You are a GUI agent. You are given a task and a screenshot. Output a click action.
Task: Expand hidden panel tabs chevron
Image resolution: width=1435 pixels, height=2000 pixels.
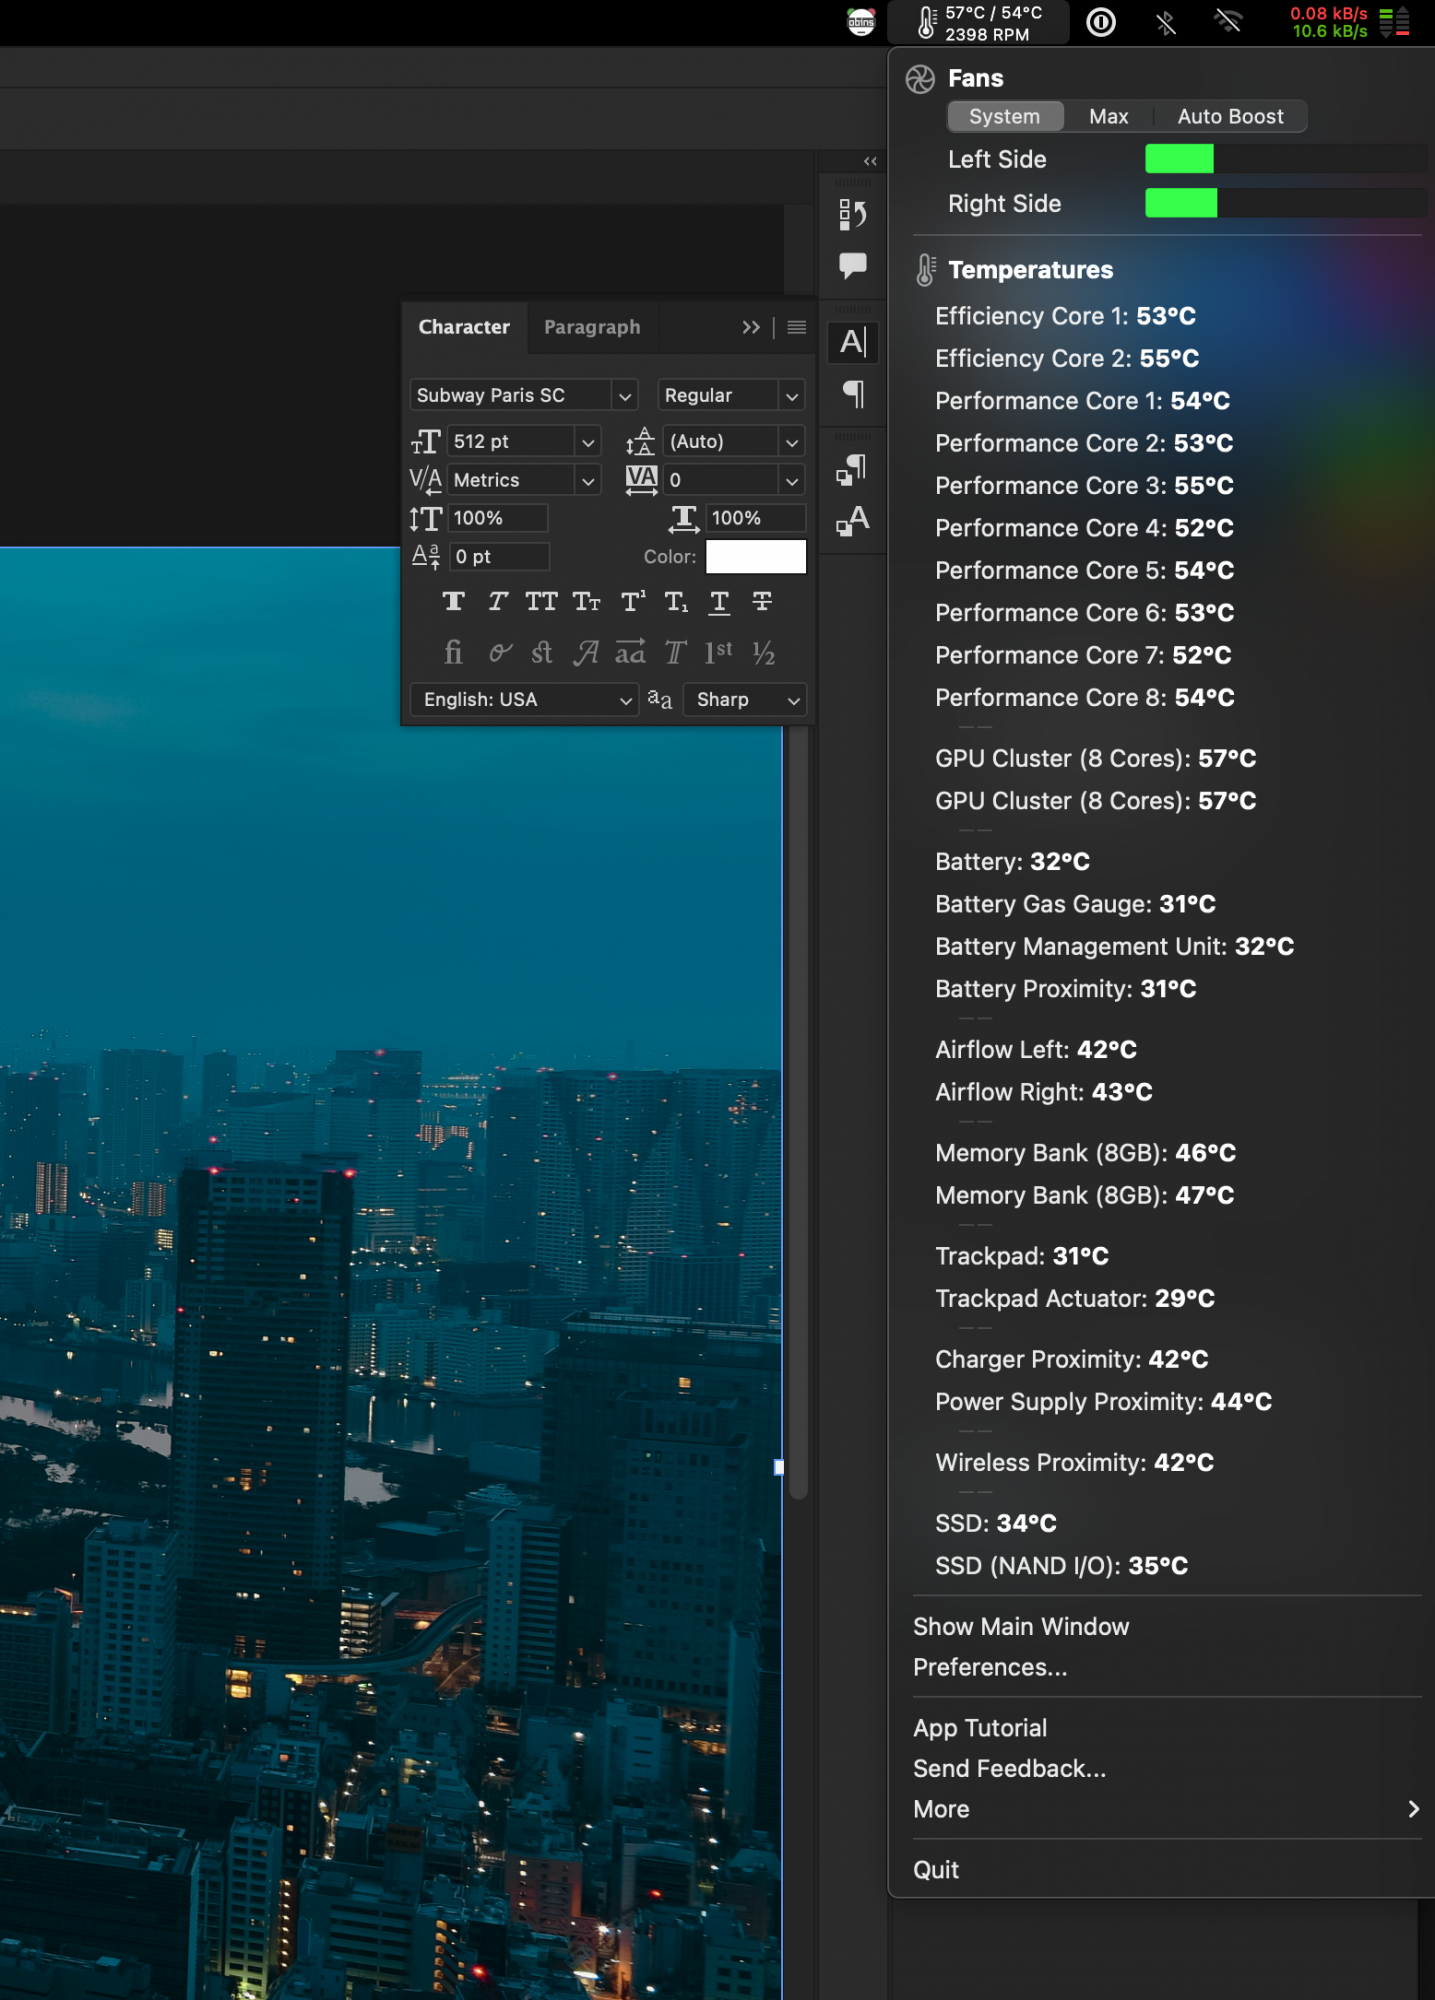click(x=751, y=327)
